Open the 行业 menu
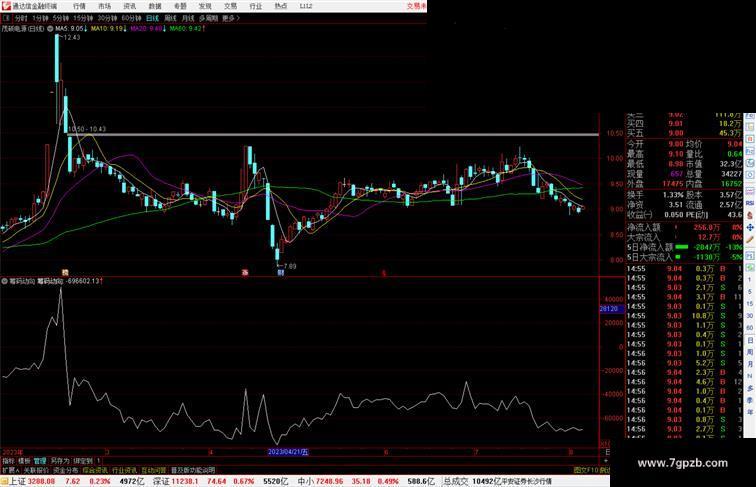This screenshot has height=487, width=756. pyautogui.click(x=256, y=6)
